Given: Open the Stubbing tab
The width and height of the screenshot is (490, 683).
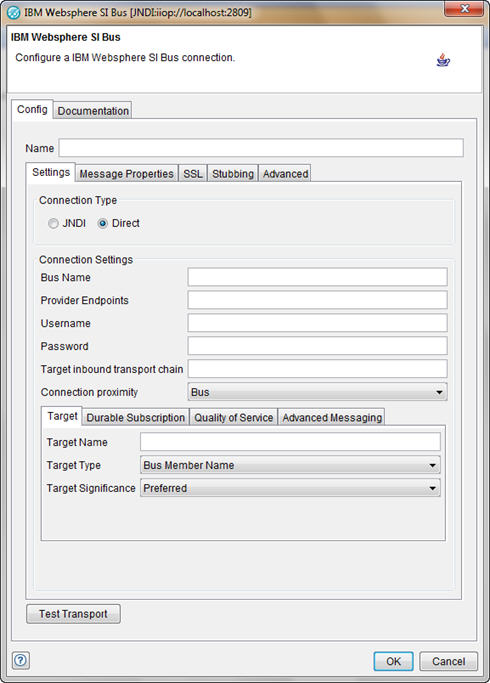Looking at the screenshot, I should pos(233,174).
